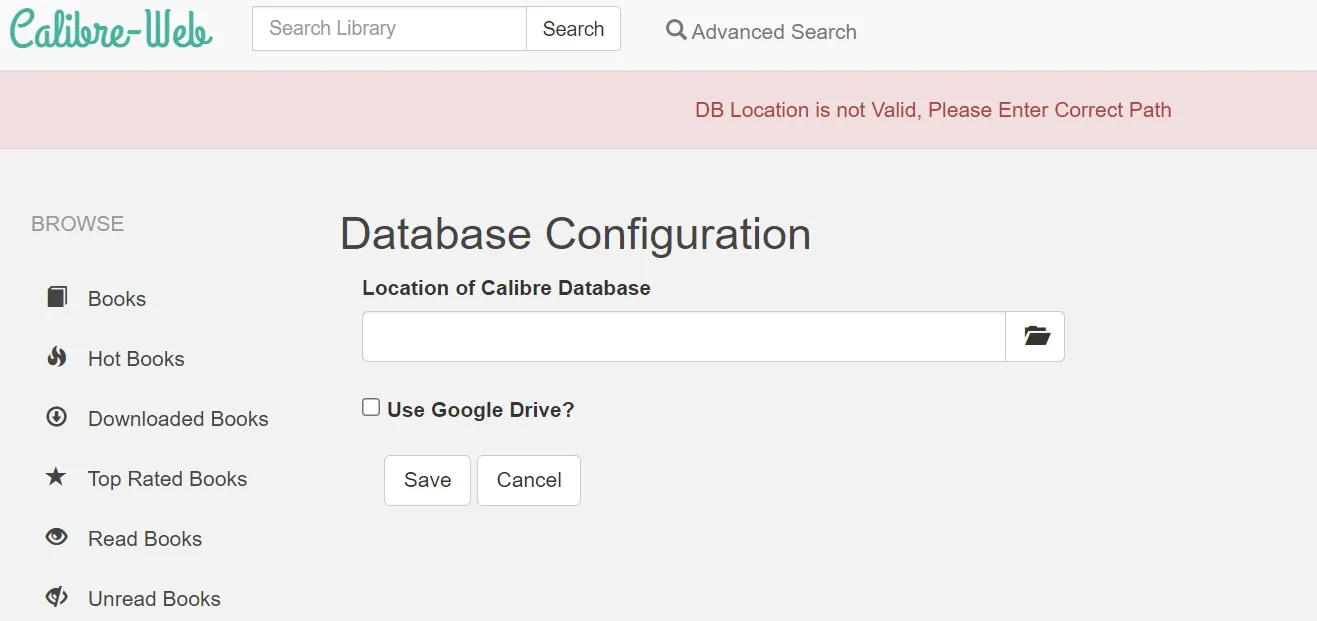
Task: Enable the Use Google Drive checkbox
Action: (370, 406)
